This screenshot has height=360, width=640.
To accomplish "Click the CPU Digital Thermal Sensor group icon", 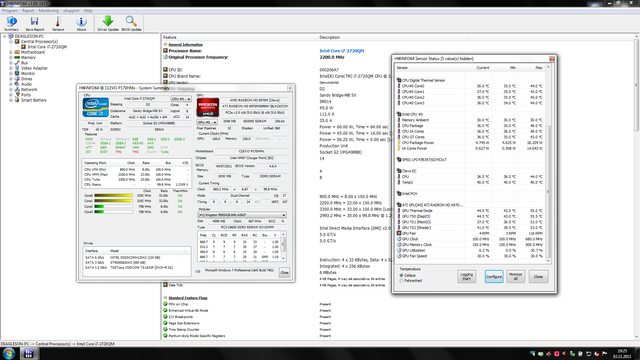I will (x=399, y=80).
